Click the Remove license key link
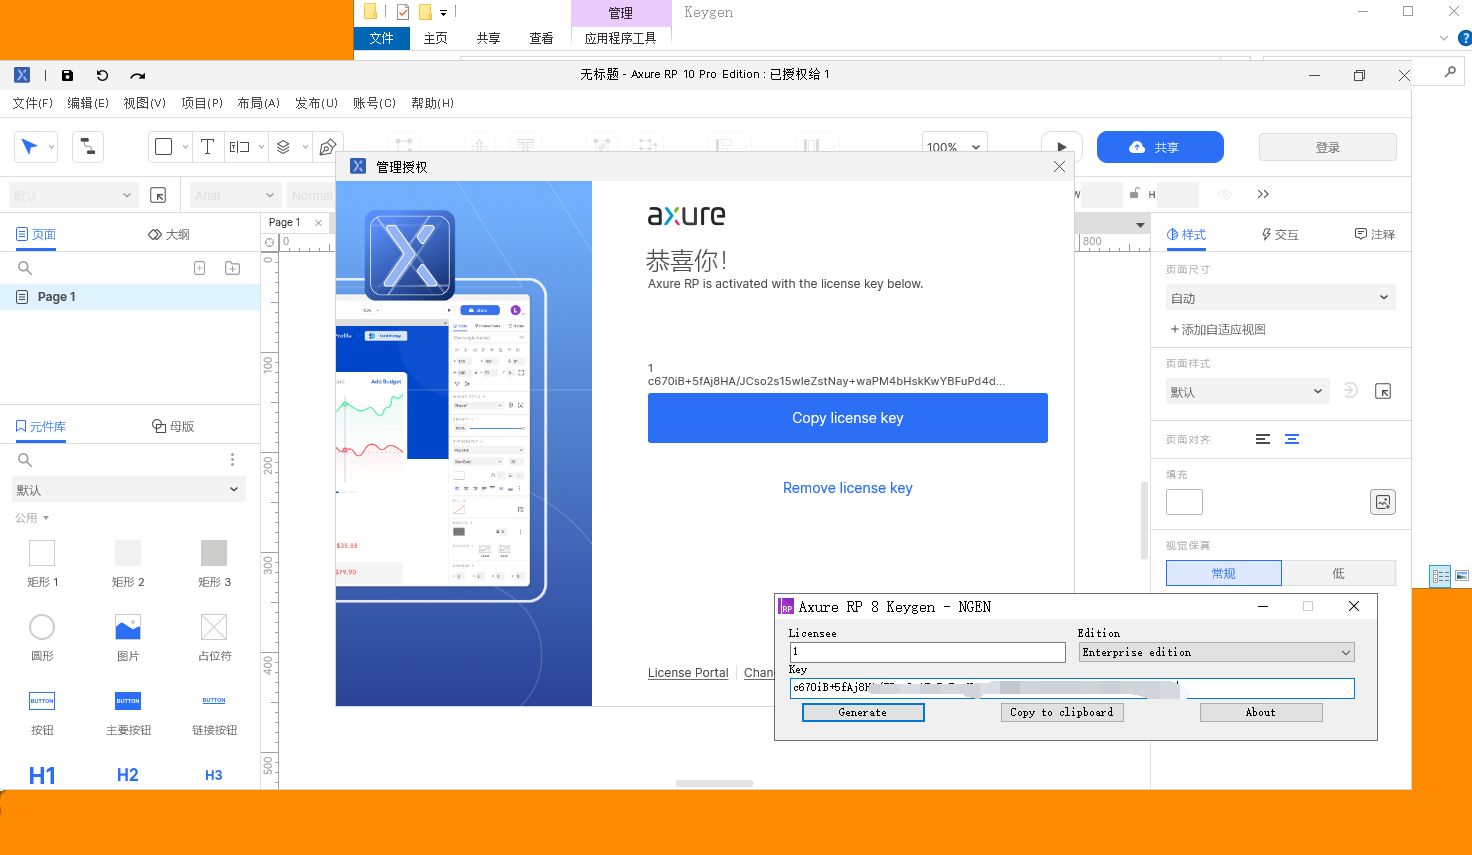Viewport: 1472px width, 855px height. (x=848, y=488)
